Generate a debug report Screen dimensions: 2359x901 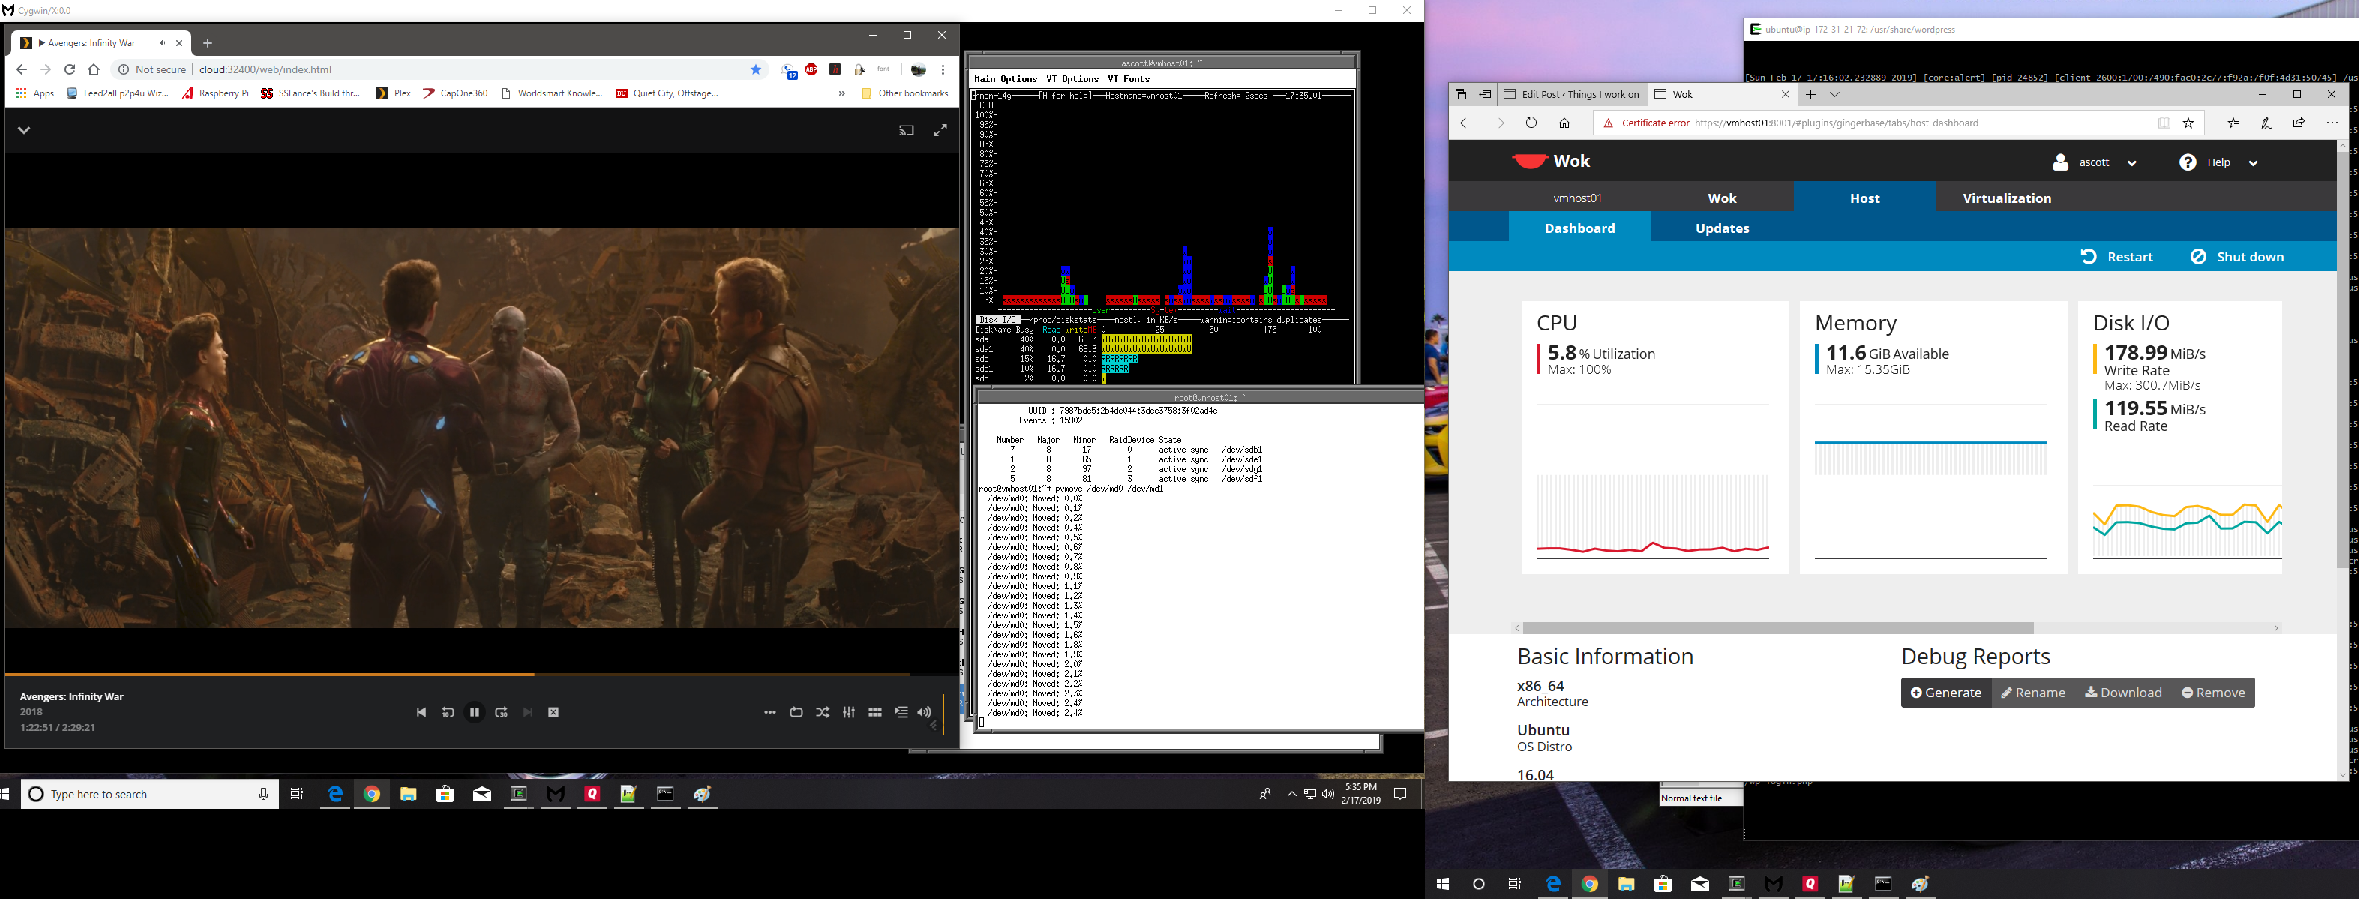[x=1946, y=692]
